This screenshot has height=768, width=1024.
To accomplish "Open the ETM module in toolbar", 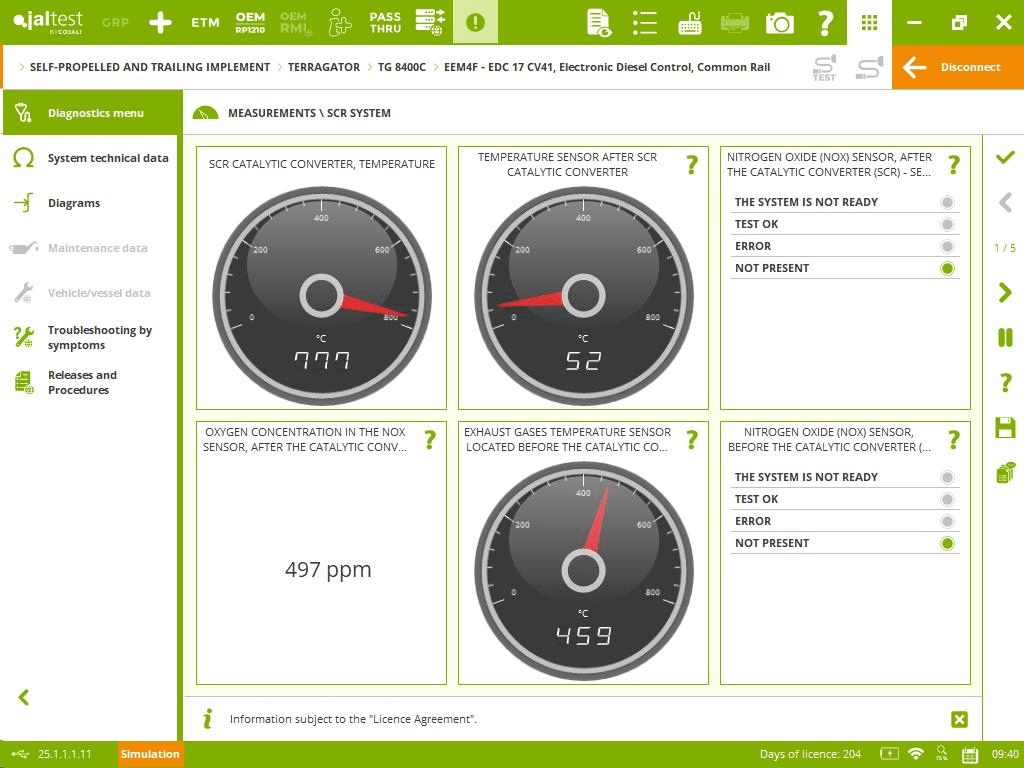I will [x=205, y=22].
